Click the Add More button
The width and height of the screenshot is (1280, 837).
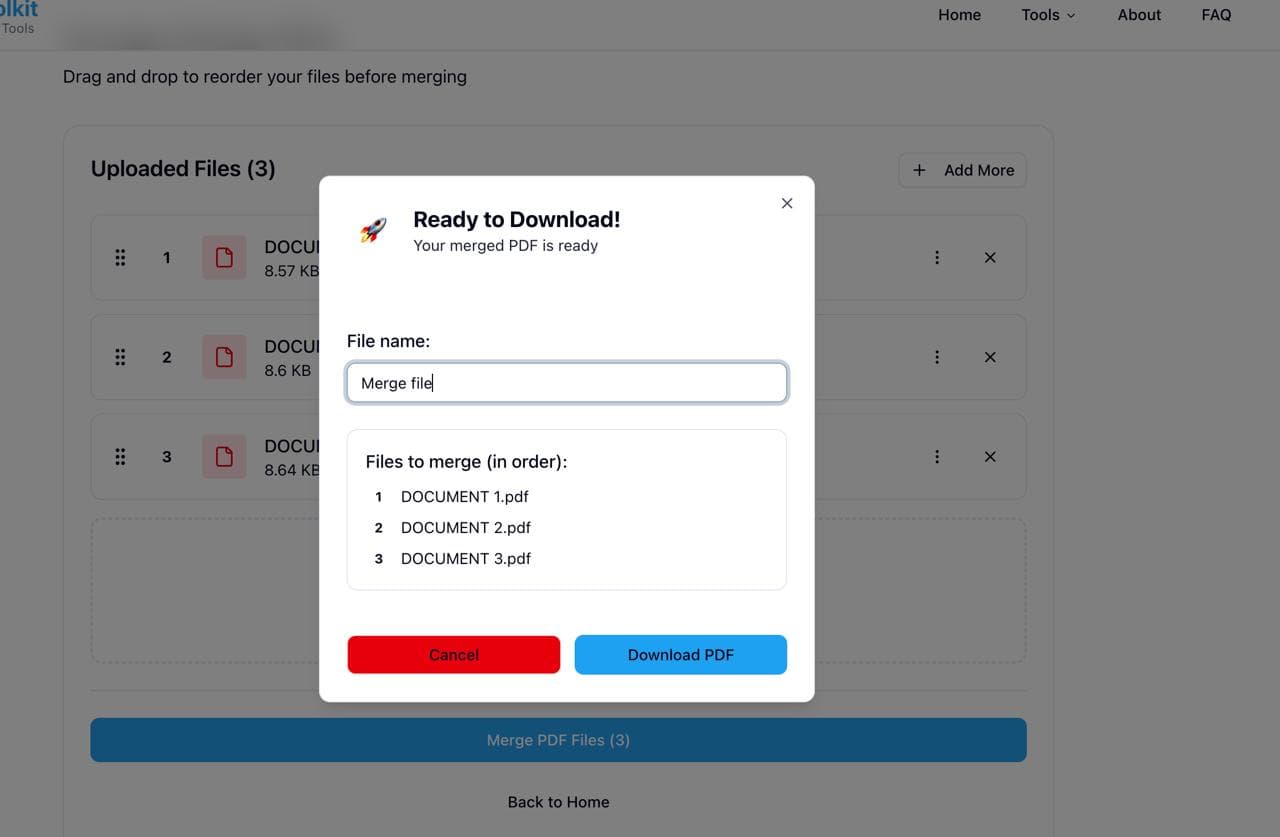point(962,170)
